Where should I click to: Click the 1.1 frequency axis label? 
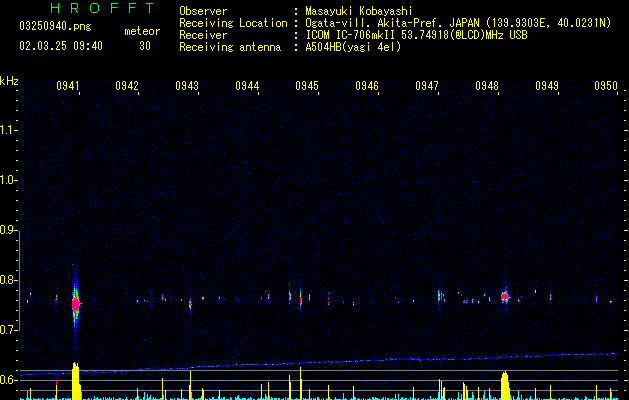[x=8, y=130]
